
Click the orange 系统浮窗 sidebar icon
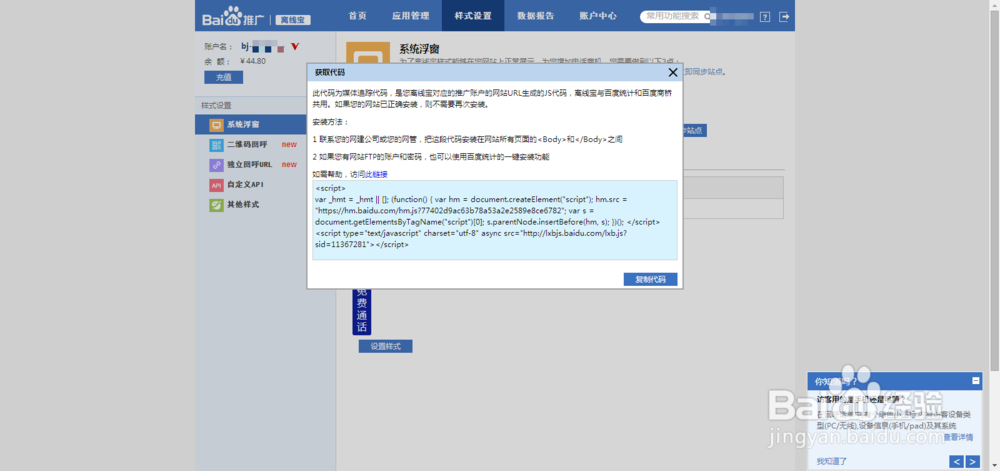point(217,124)
